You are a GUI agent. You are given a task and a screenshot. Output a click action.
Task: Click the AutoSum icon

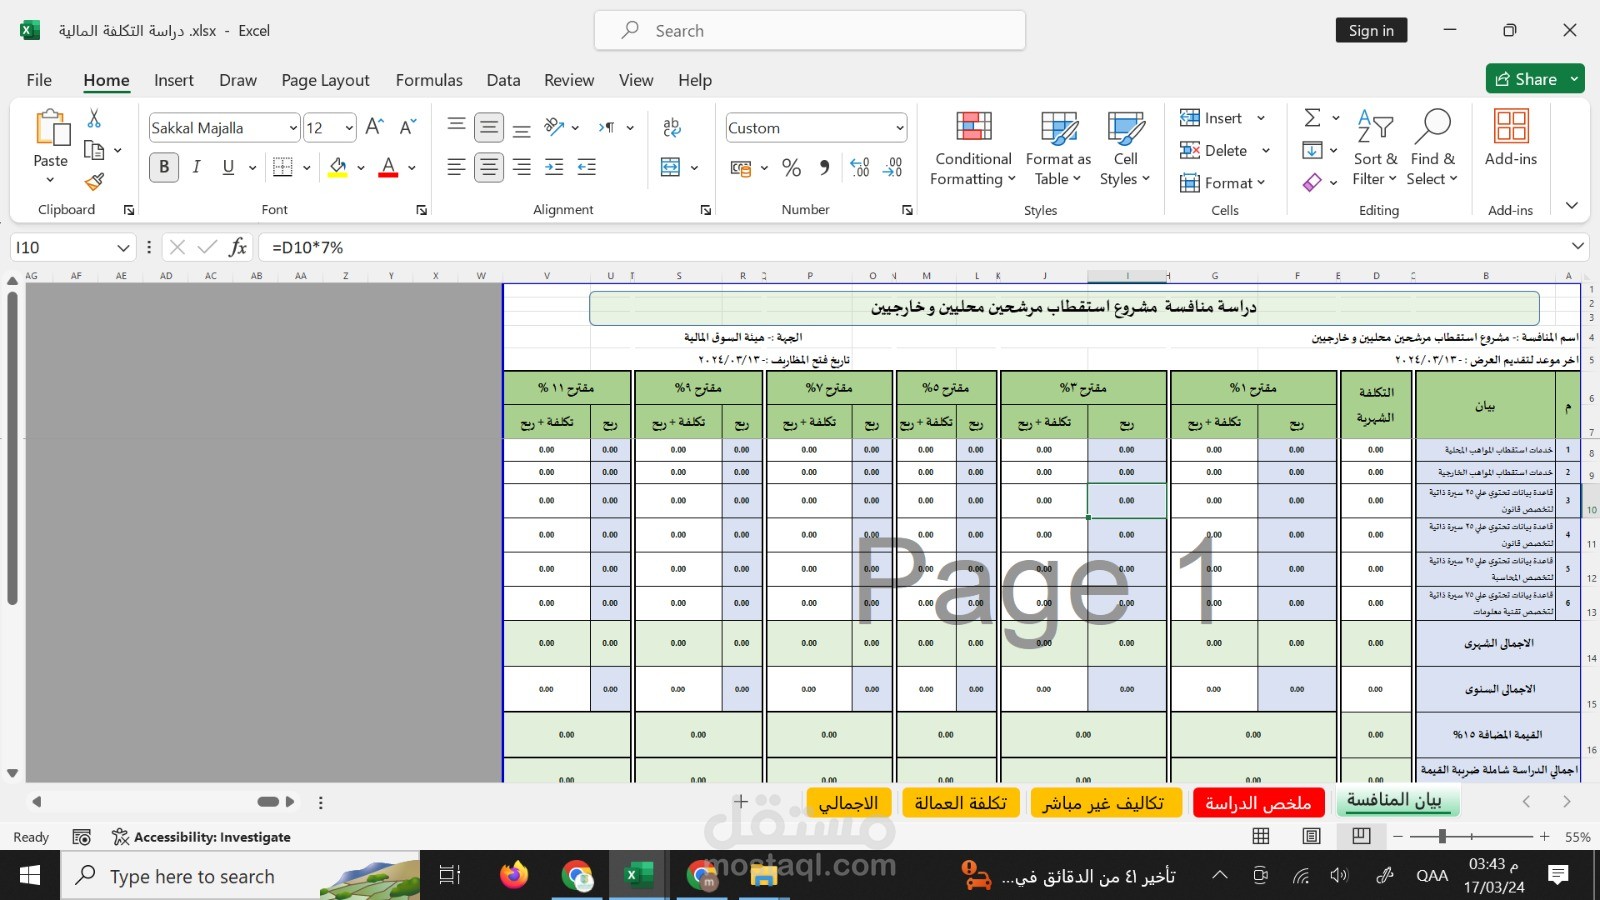tap(1313, 116)
